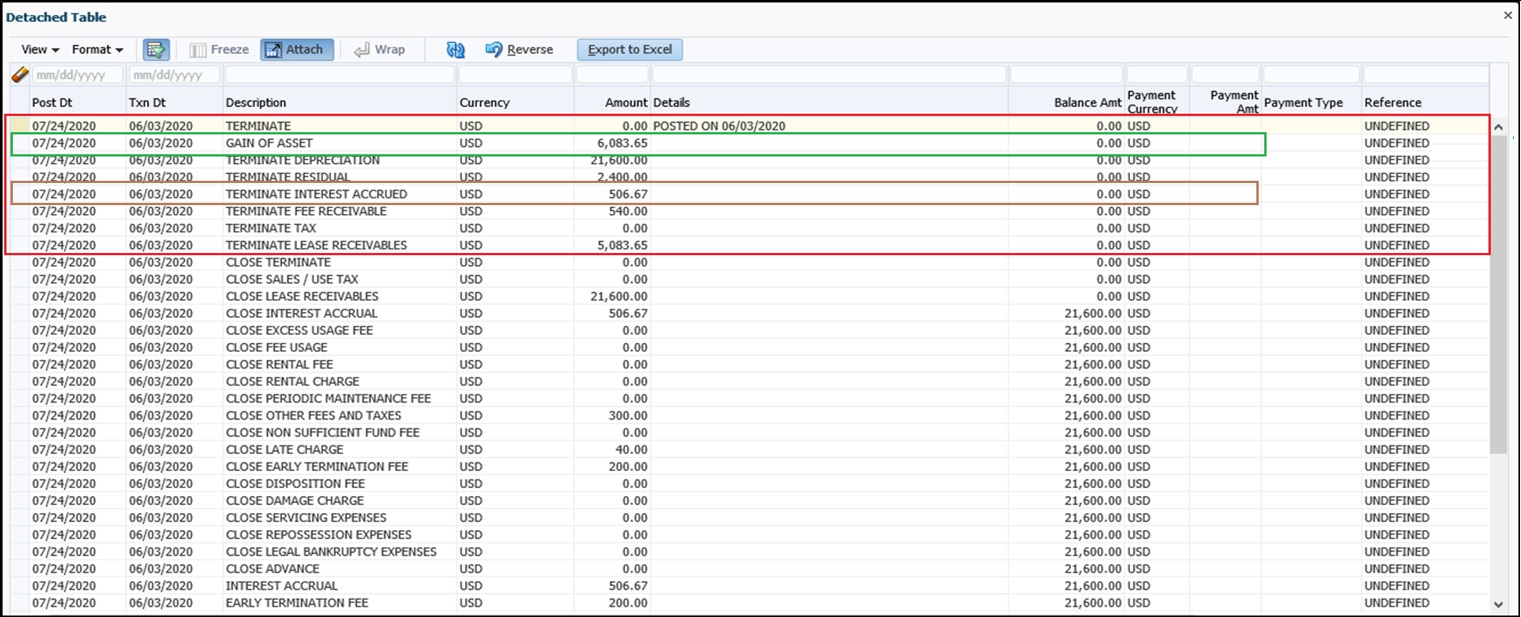Select the CLOSE LATE CHARGE row
Screen dimensions: 1521x617
click(749, 449)
